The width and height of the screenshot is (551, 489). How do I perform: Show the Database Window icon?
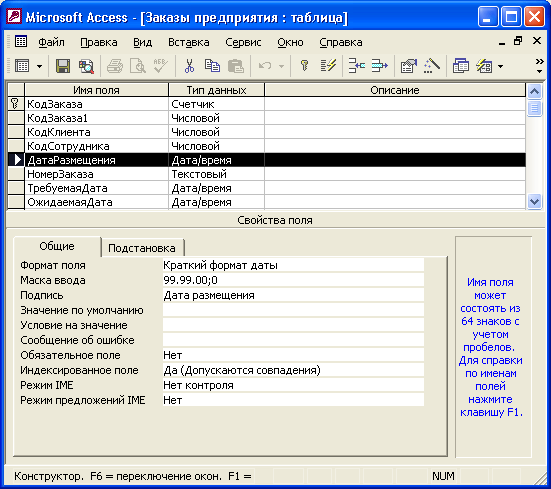pos(460,66)
